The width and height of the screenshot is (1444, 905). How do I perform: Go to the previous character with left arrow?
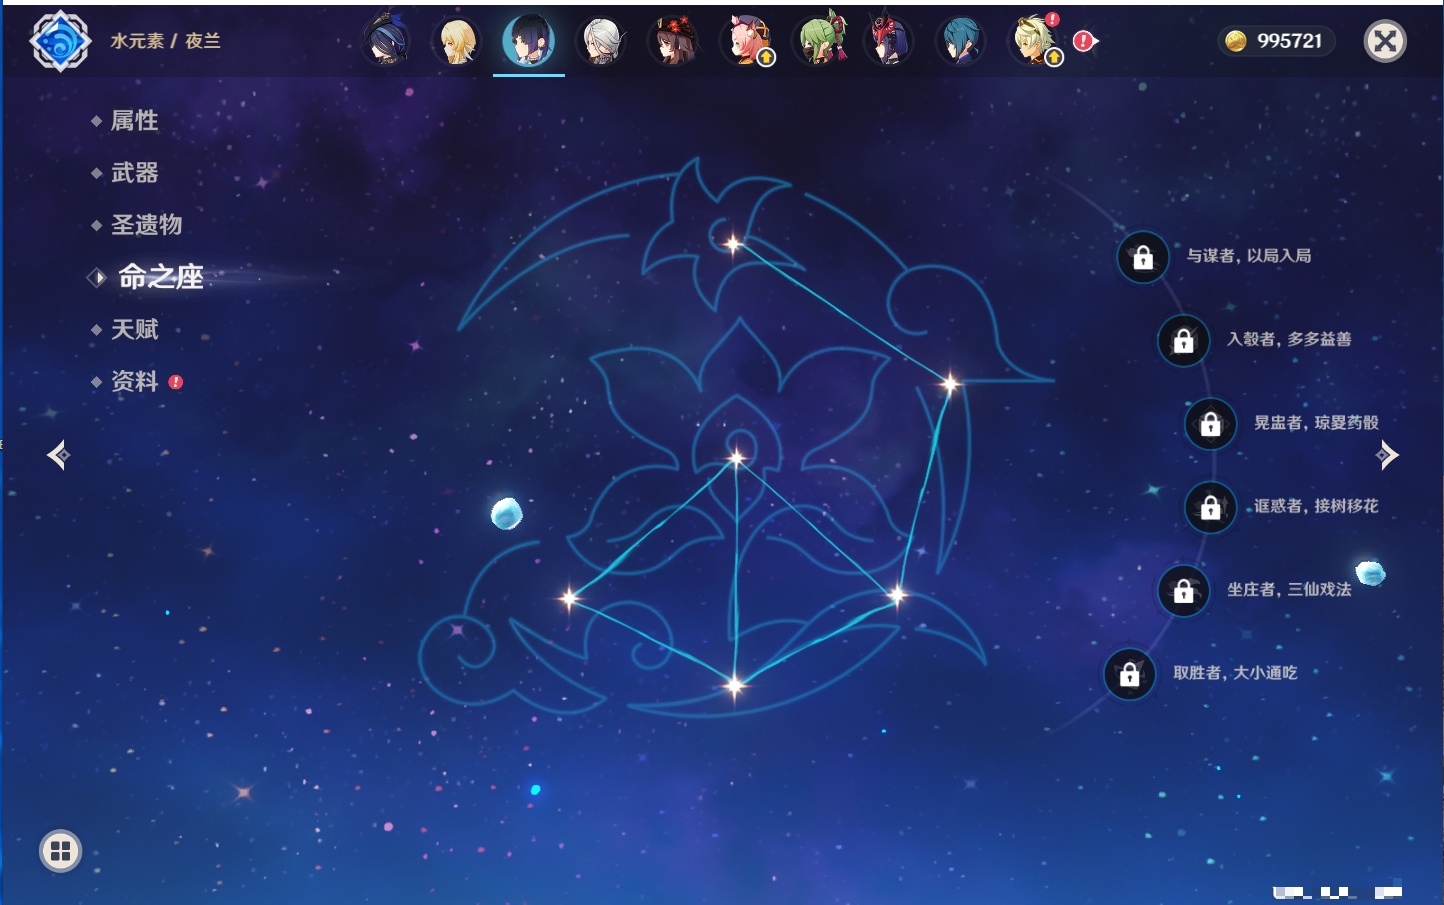point(58,455)
